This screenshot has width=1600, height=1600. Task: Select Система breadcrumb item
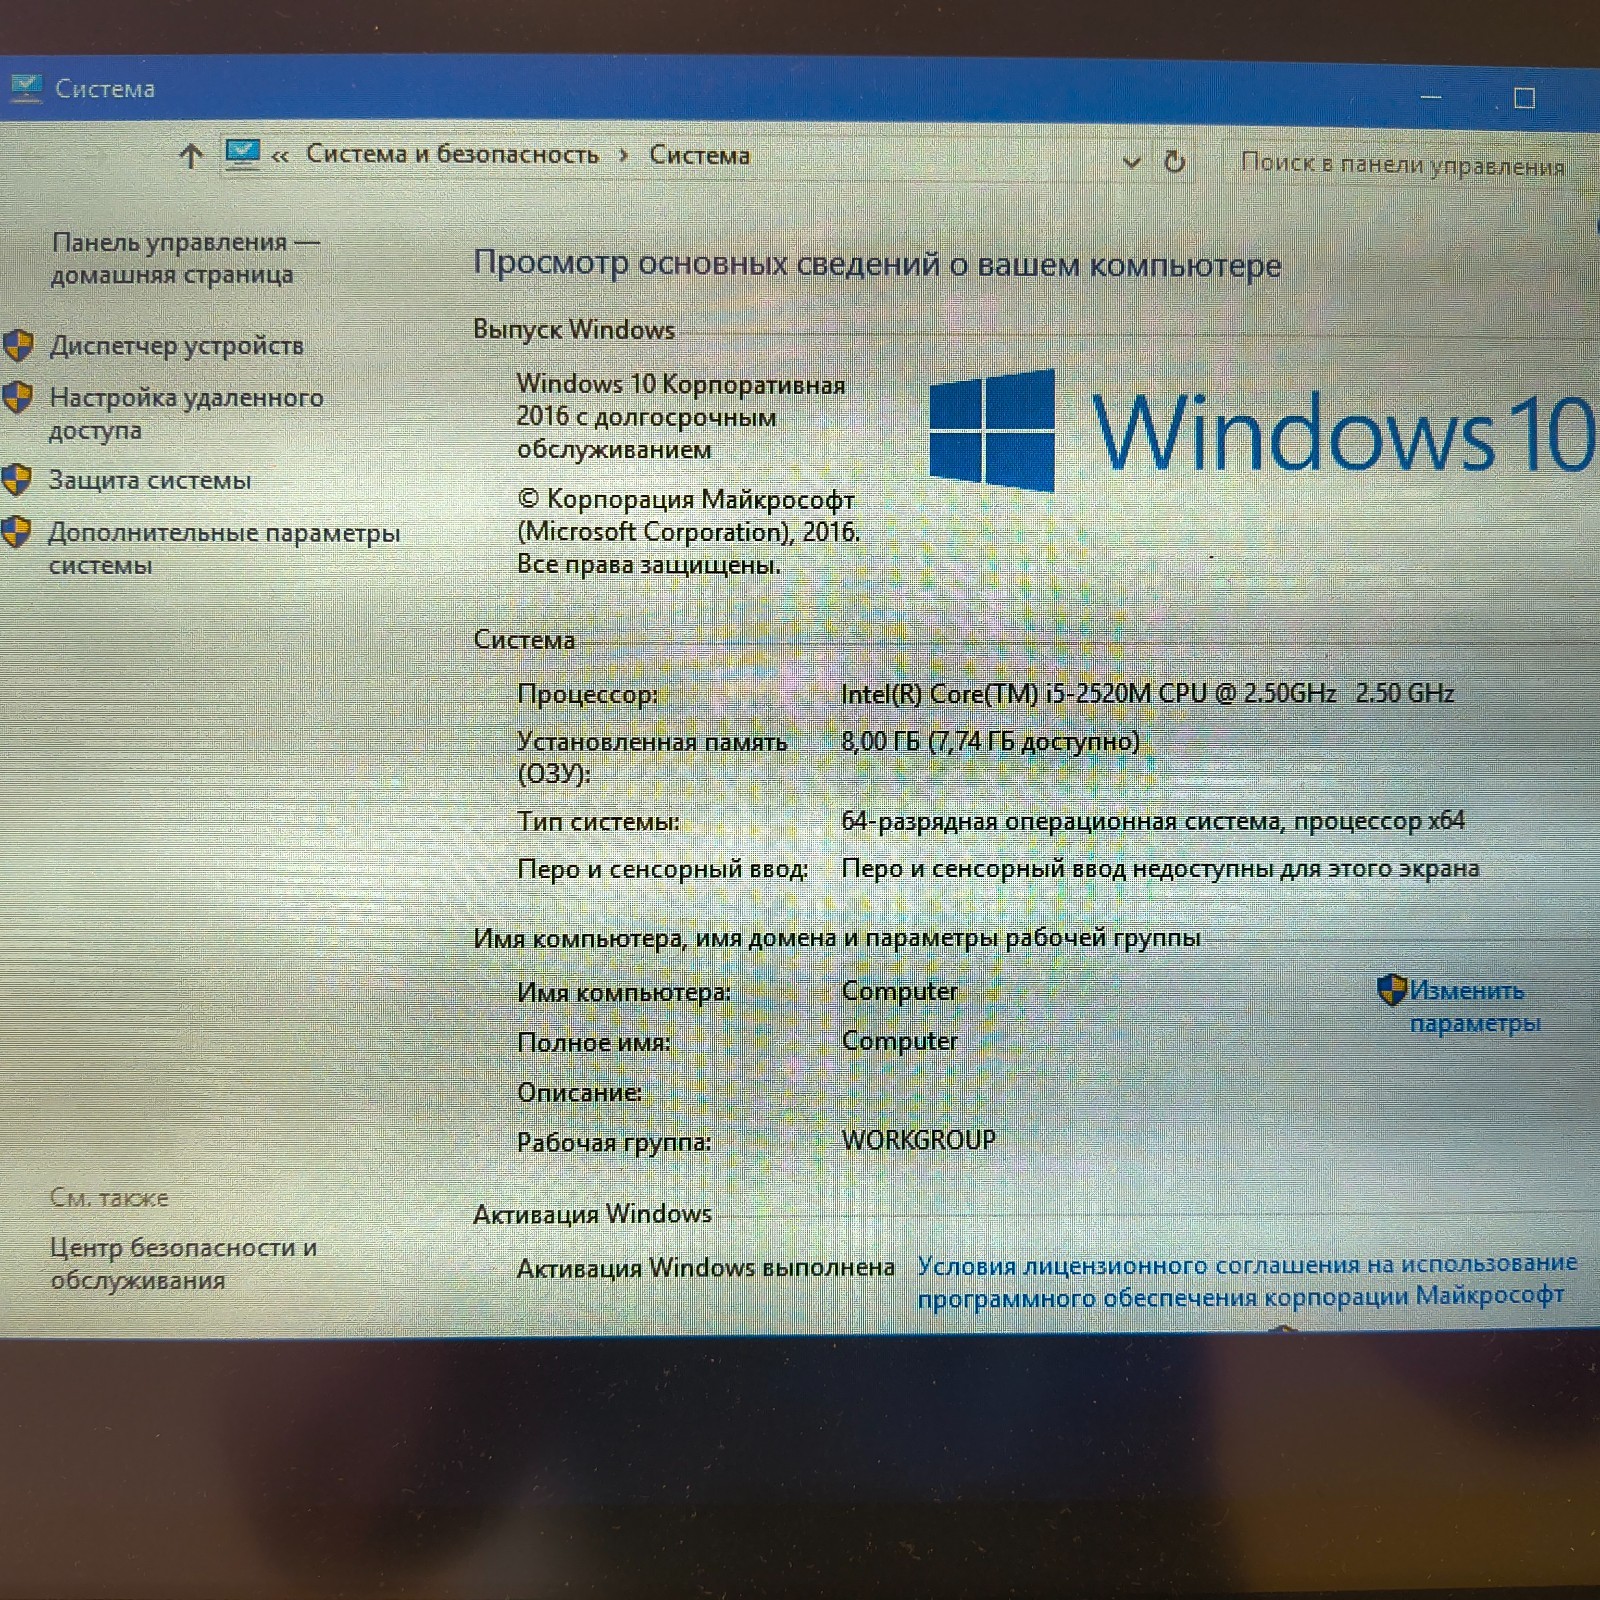699,155
